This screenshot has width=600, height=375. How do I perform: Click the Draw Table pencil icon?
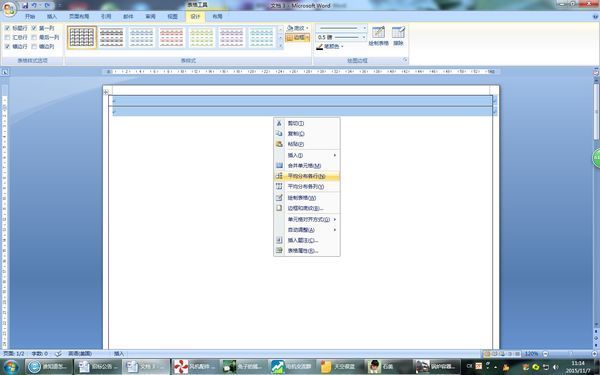[x=378, y=32]
